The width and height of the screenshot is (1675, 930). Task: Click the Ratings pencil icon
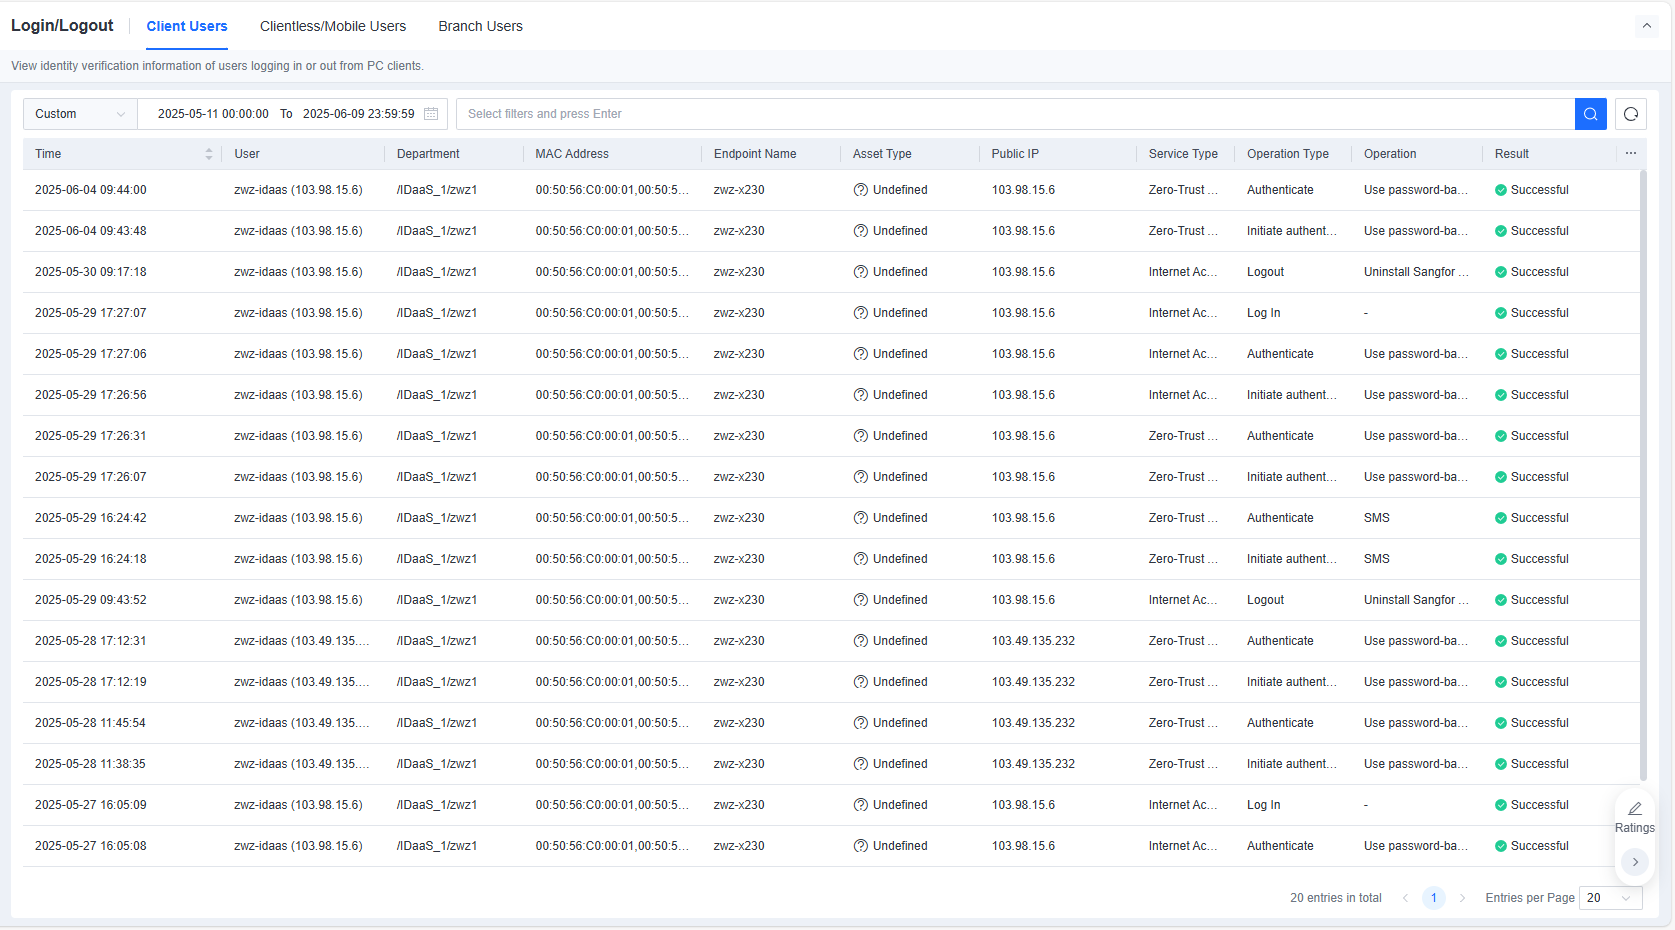(x=1635, y=808)
